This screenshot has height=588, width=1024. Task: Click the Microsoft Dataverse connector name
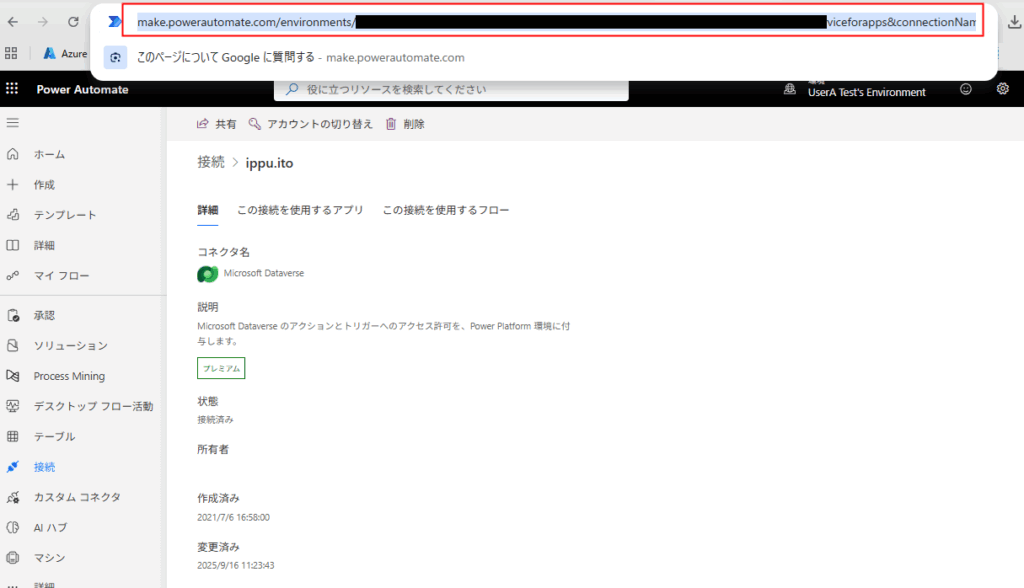tap(264, 273)
